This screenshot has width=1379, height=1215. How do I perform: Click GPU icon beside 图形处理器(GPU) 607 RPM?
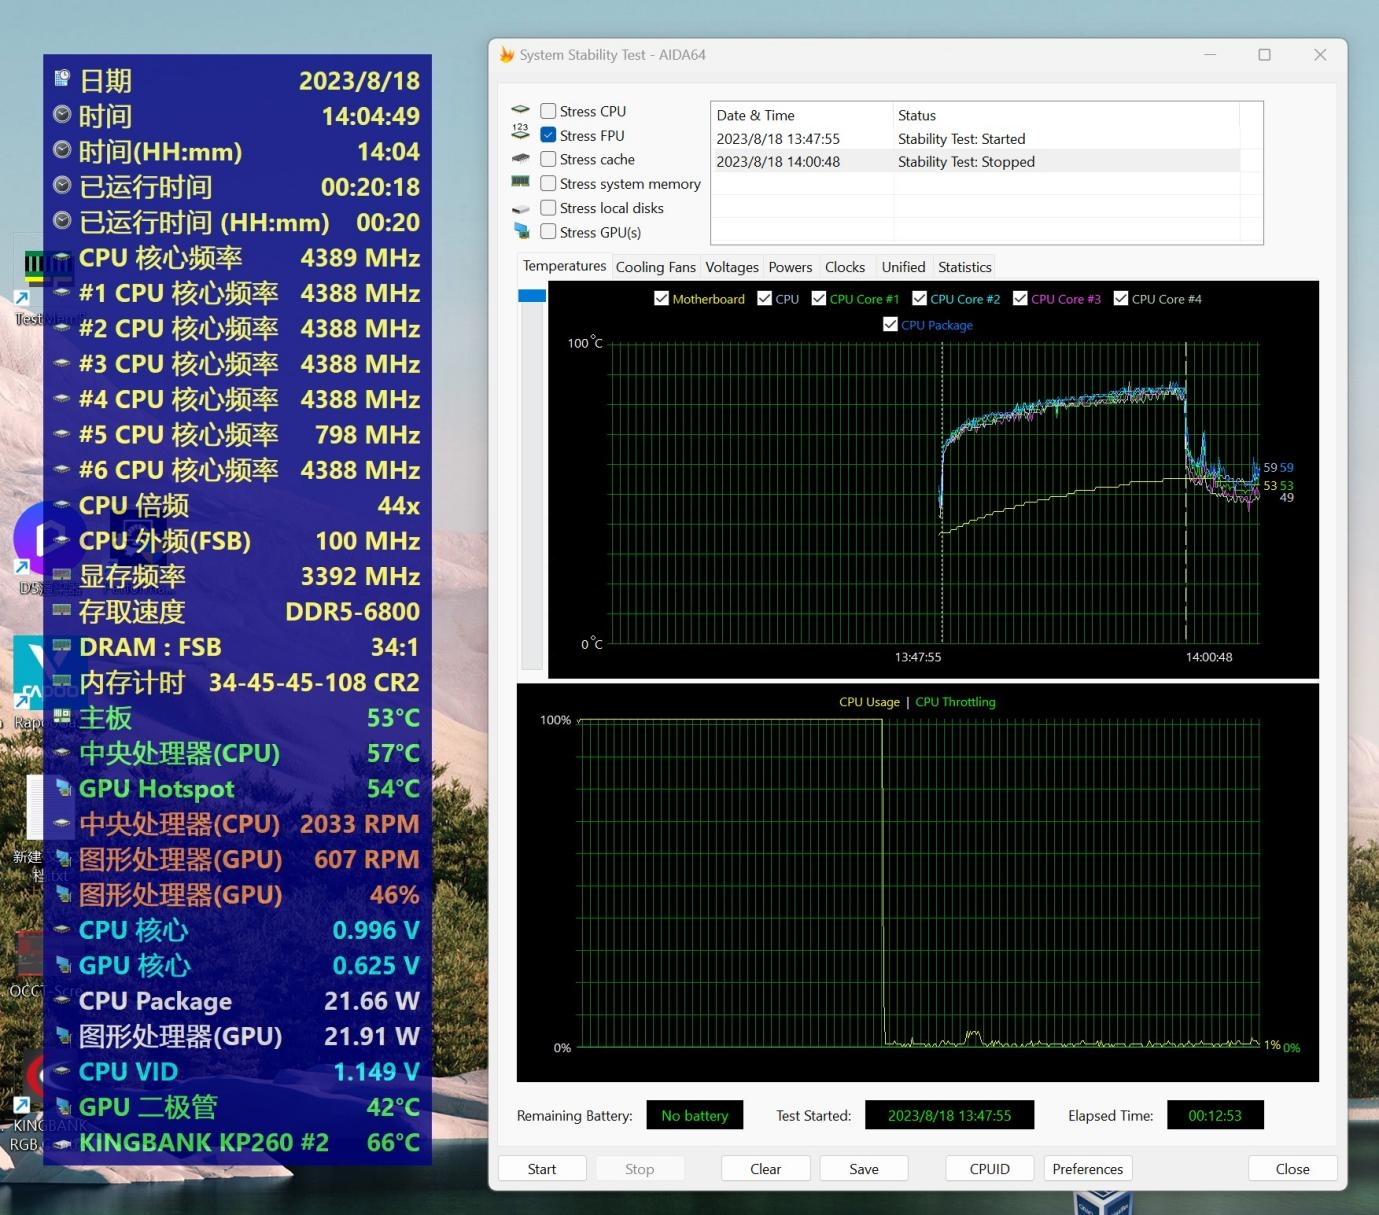click(63, 859)
